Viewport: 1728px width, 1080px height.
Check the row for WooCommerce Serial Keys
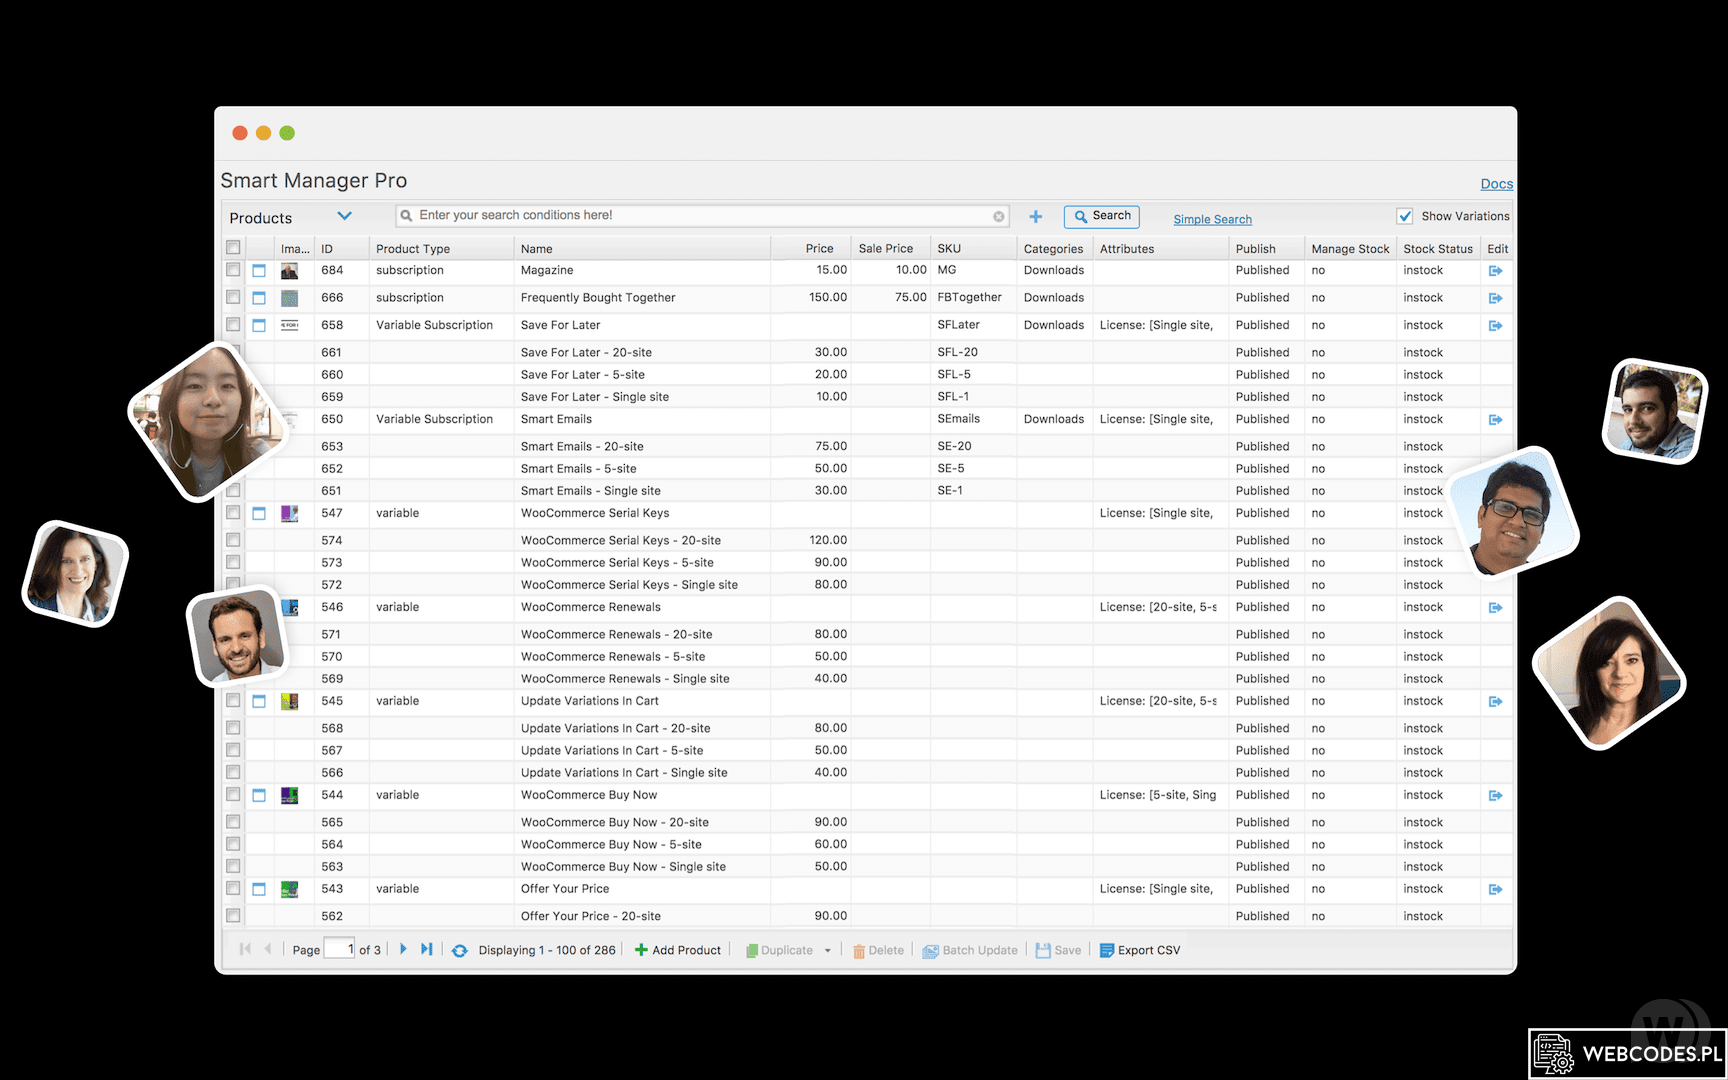point(233,513)
